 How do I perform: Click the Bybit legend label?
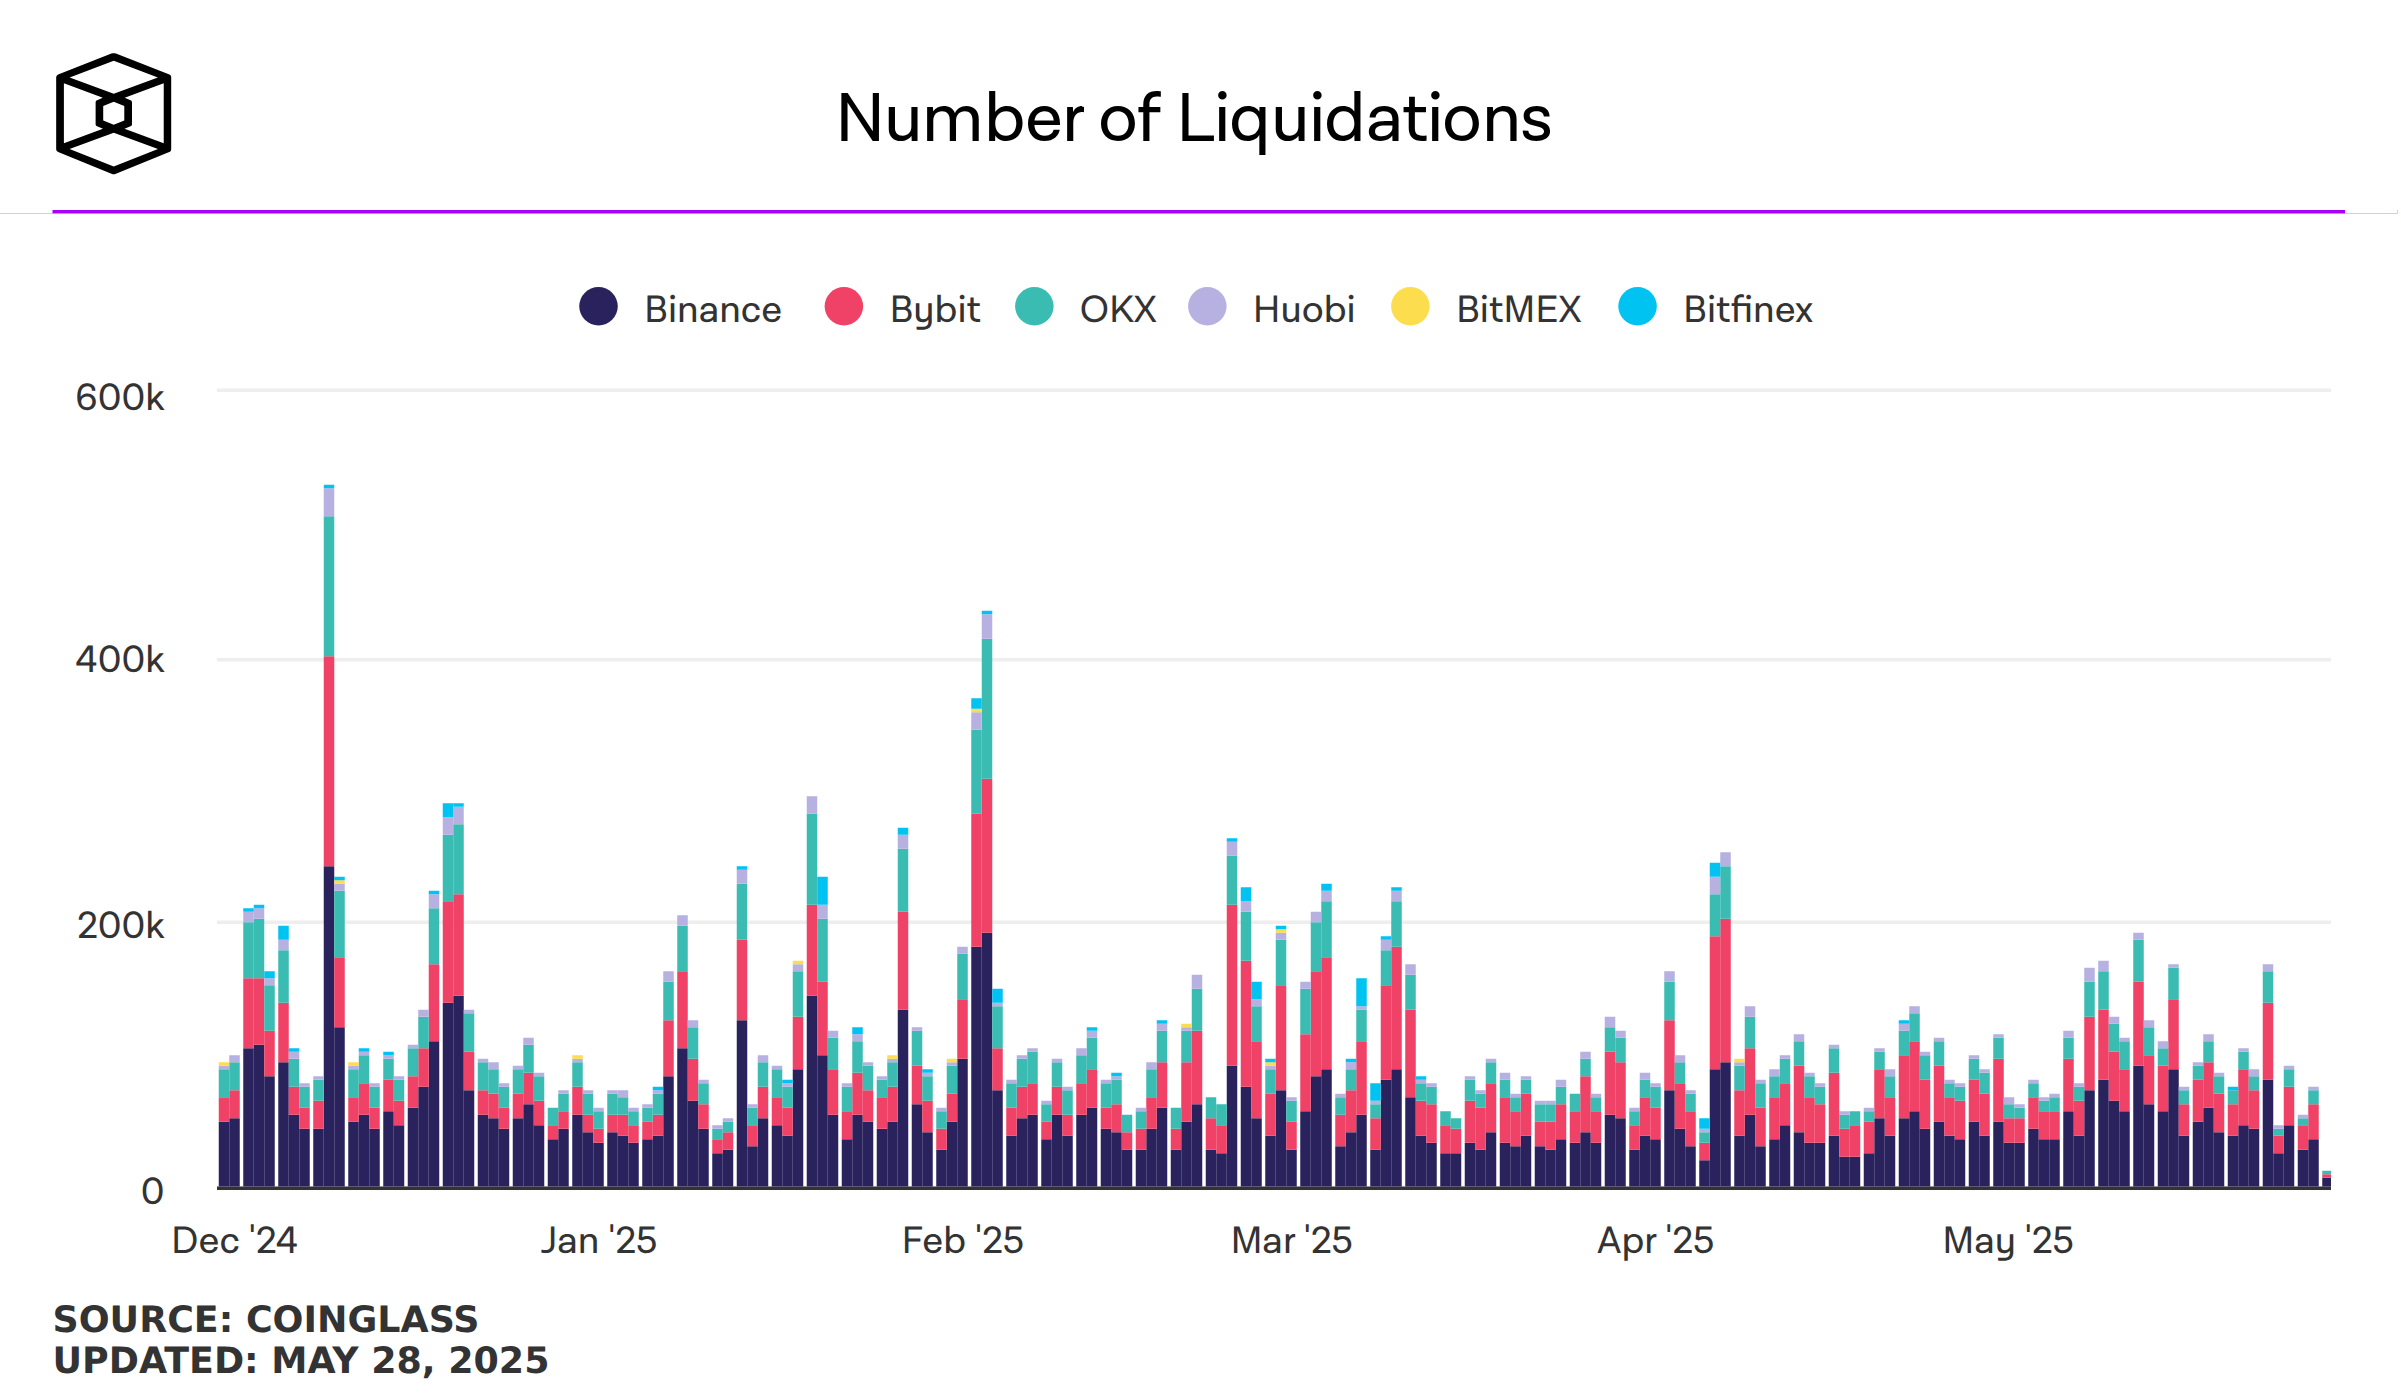click(x=935, y=311)
